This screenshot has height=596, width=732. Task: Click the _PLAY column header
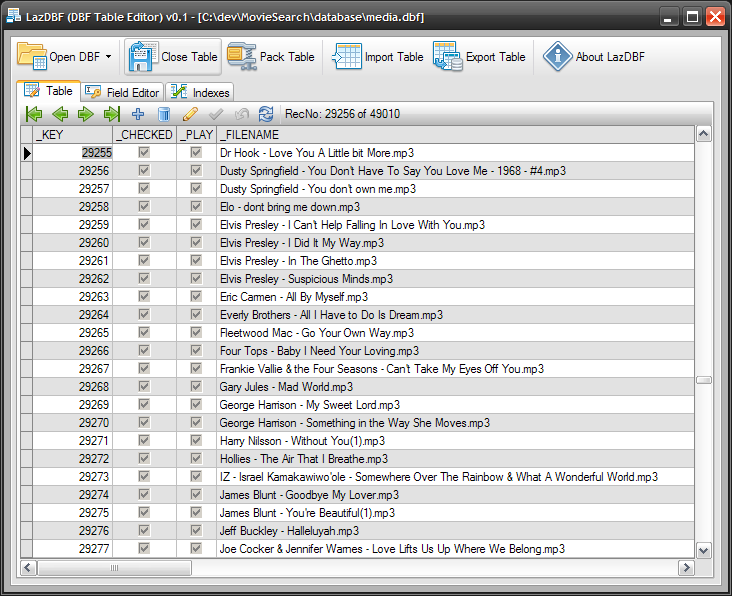point(197,135)
